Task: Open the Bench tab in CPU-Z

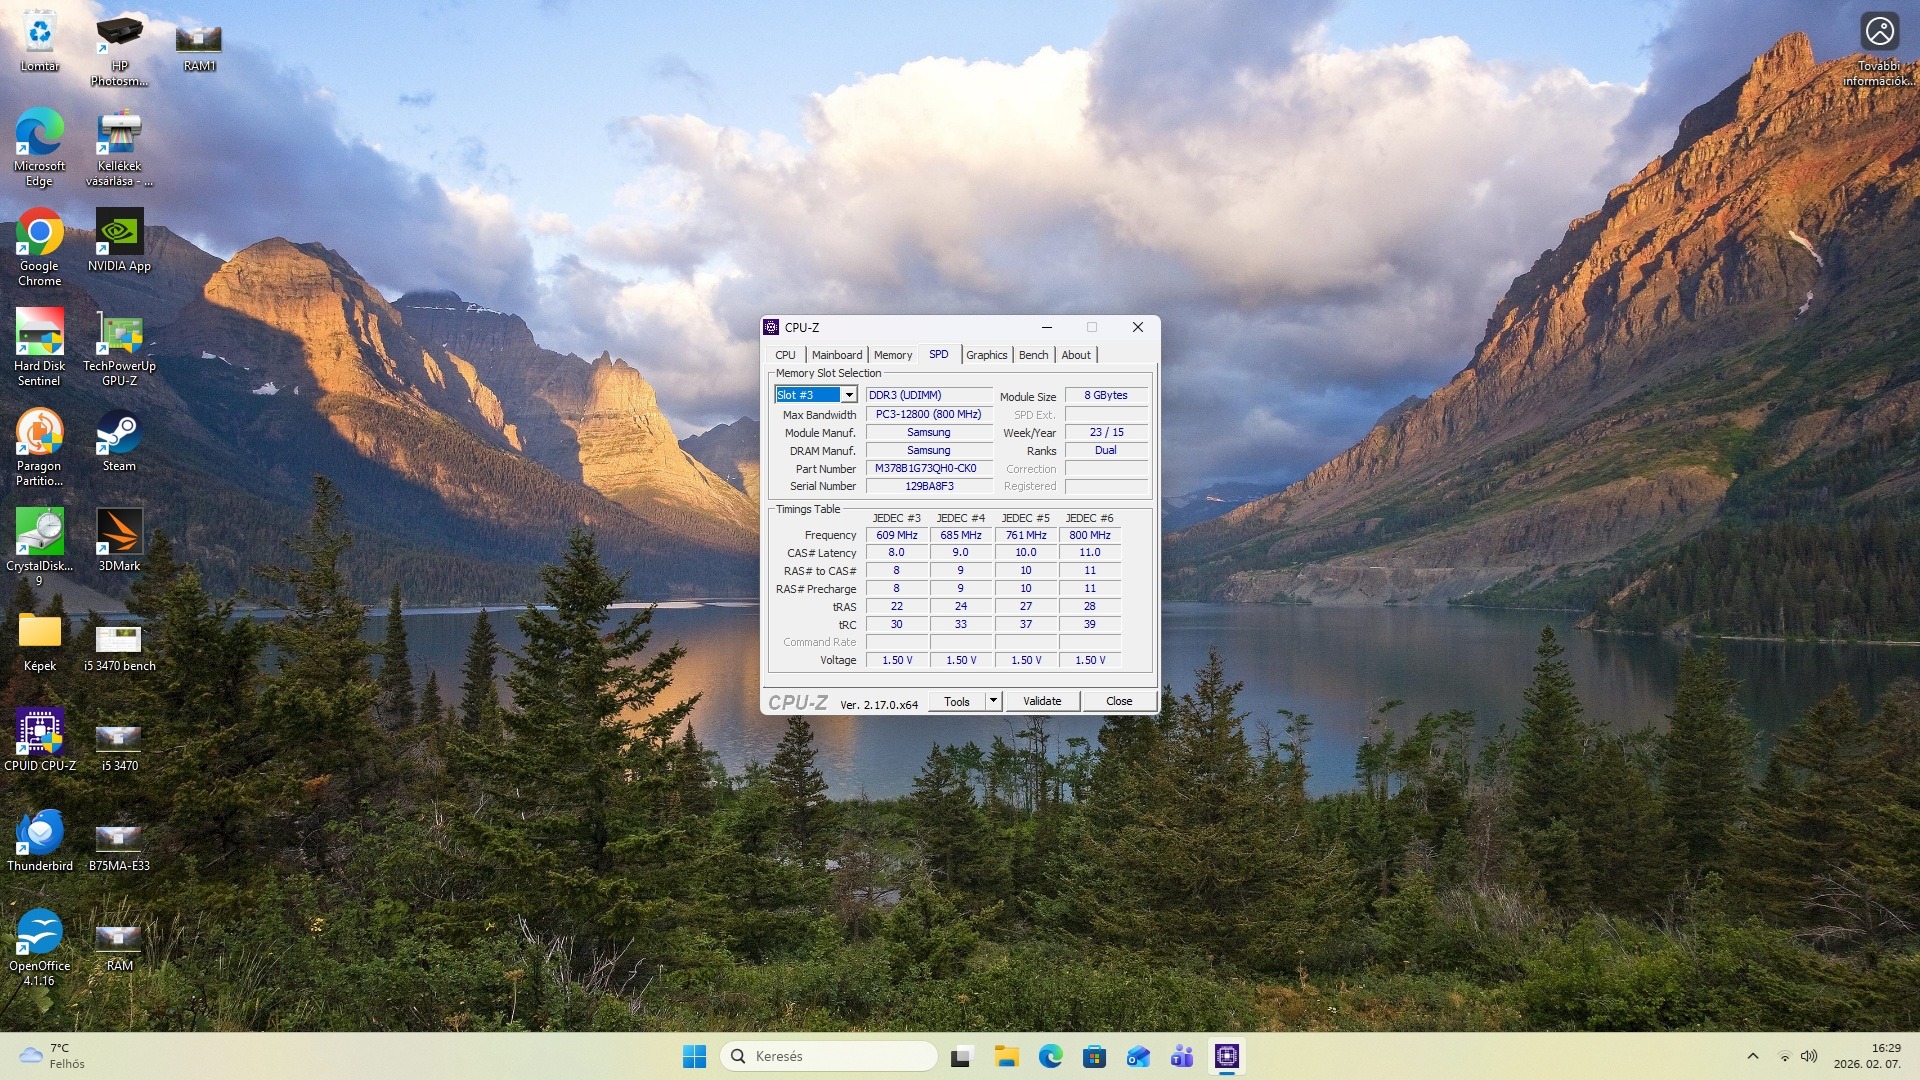Action: [x=1033, y=355]
